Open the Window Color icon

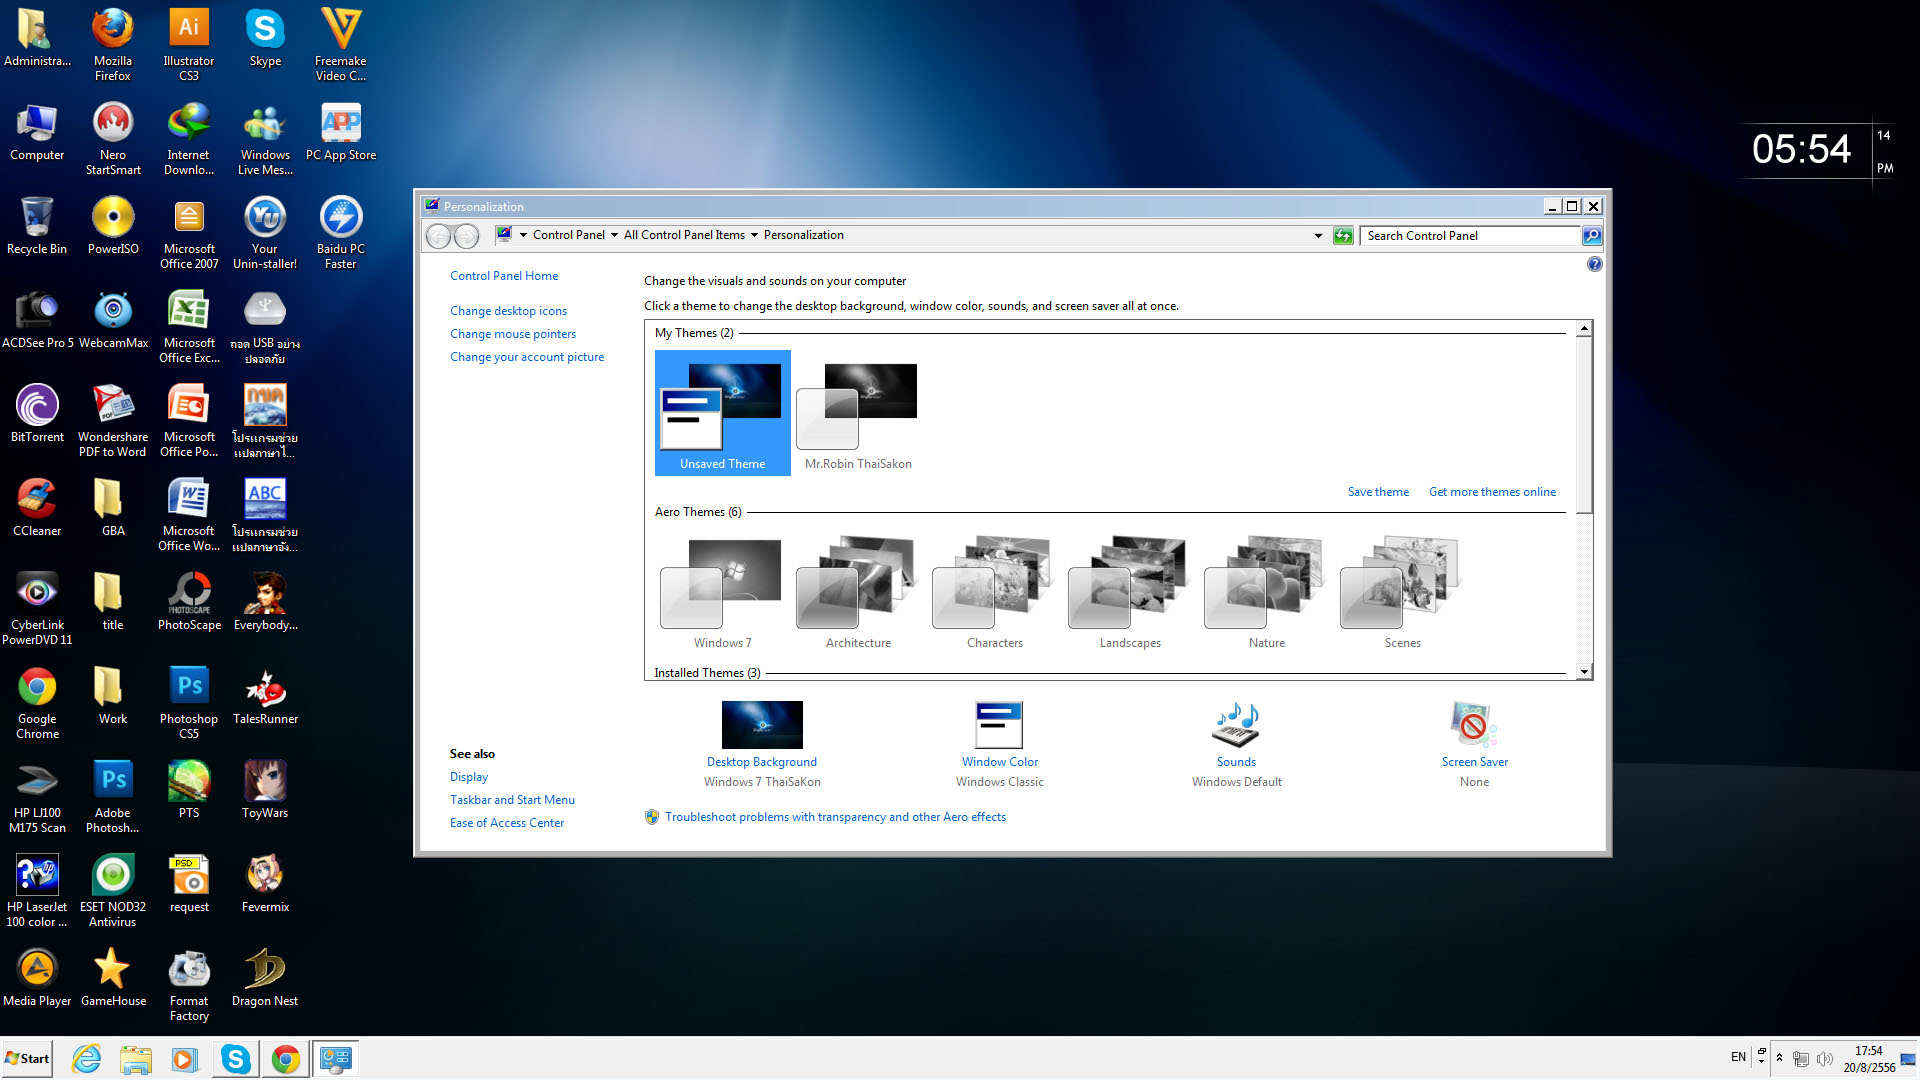click(x=999, y=725)
